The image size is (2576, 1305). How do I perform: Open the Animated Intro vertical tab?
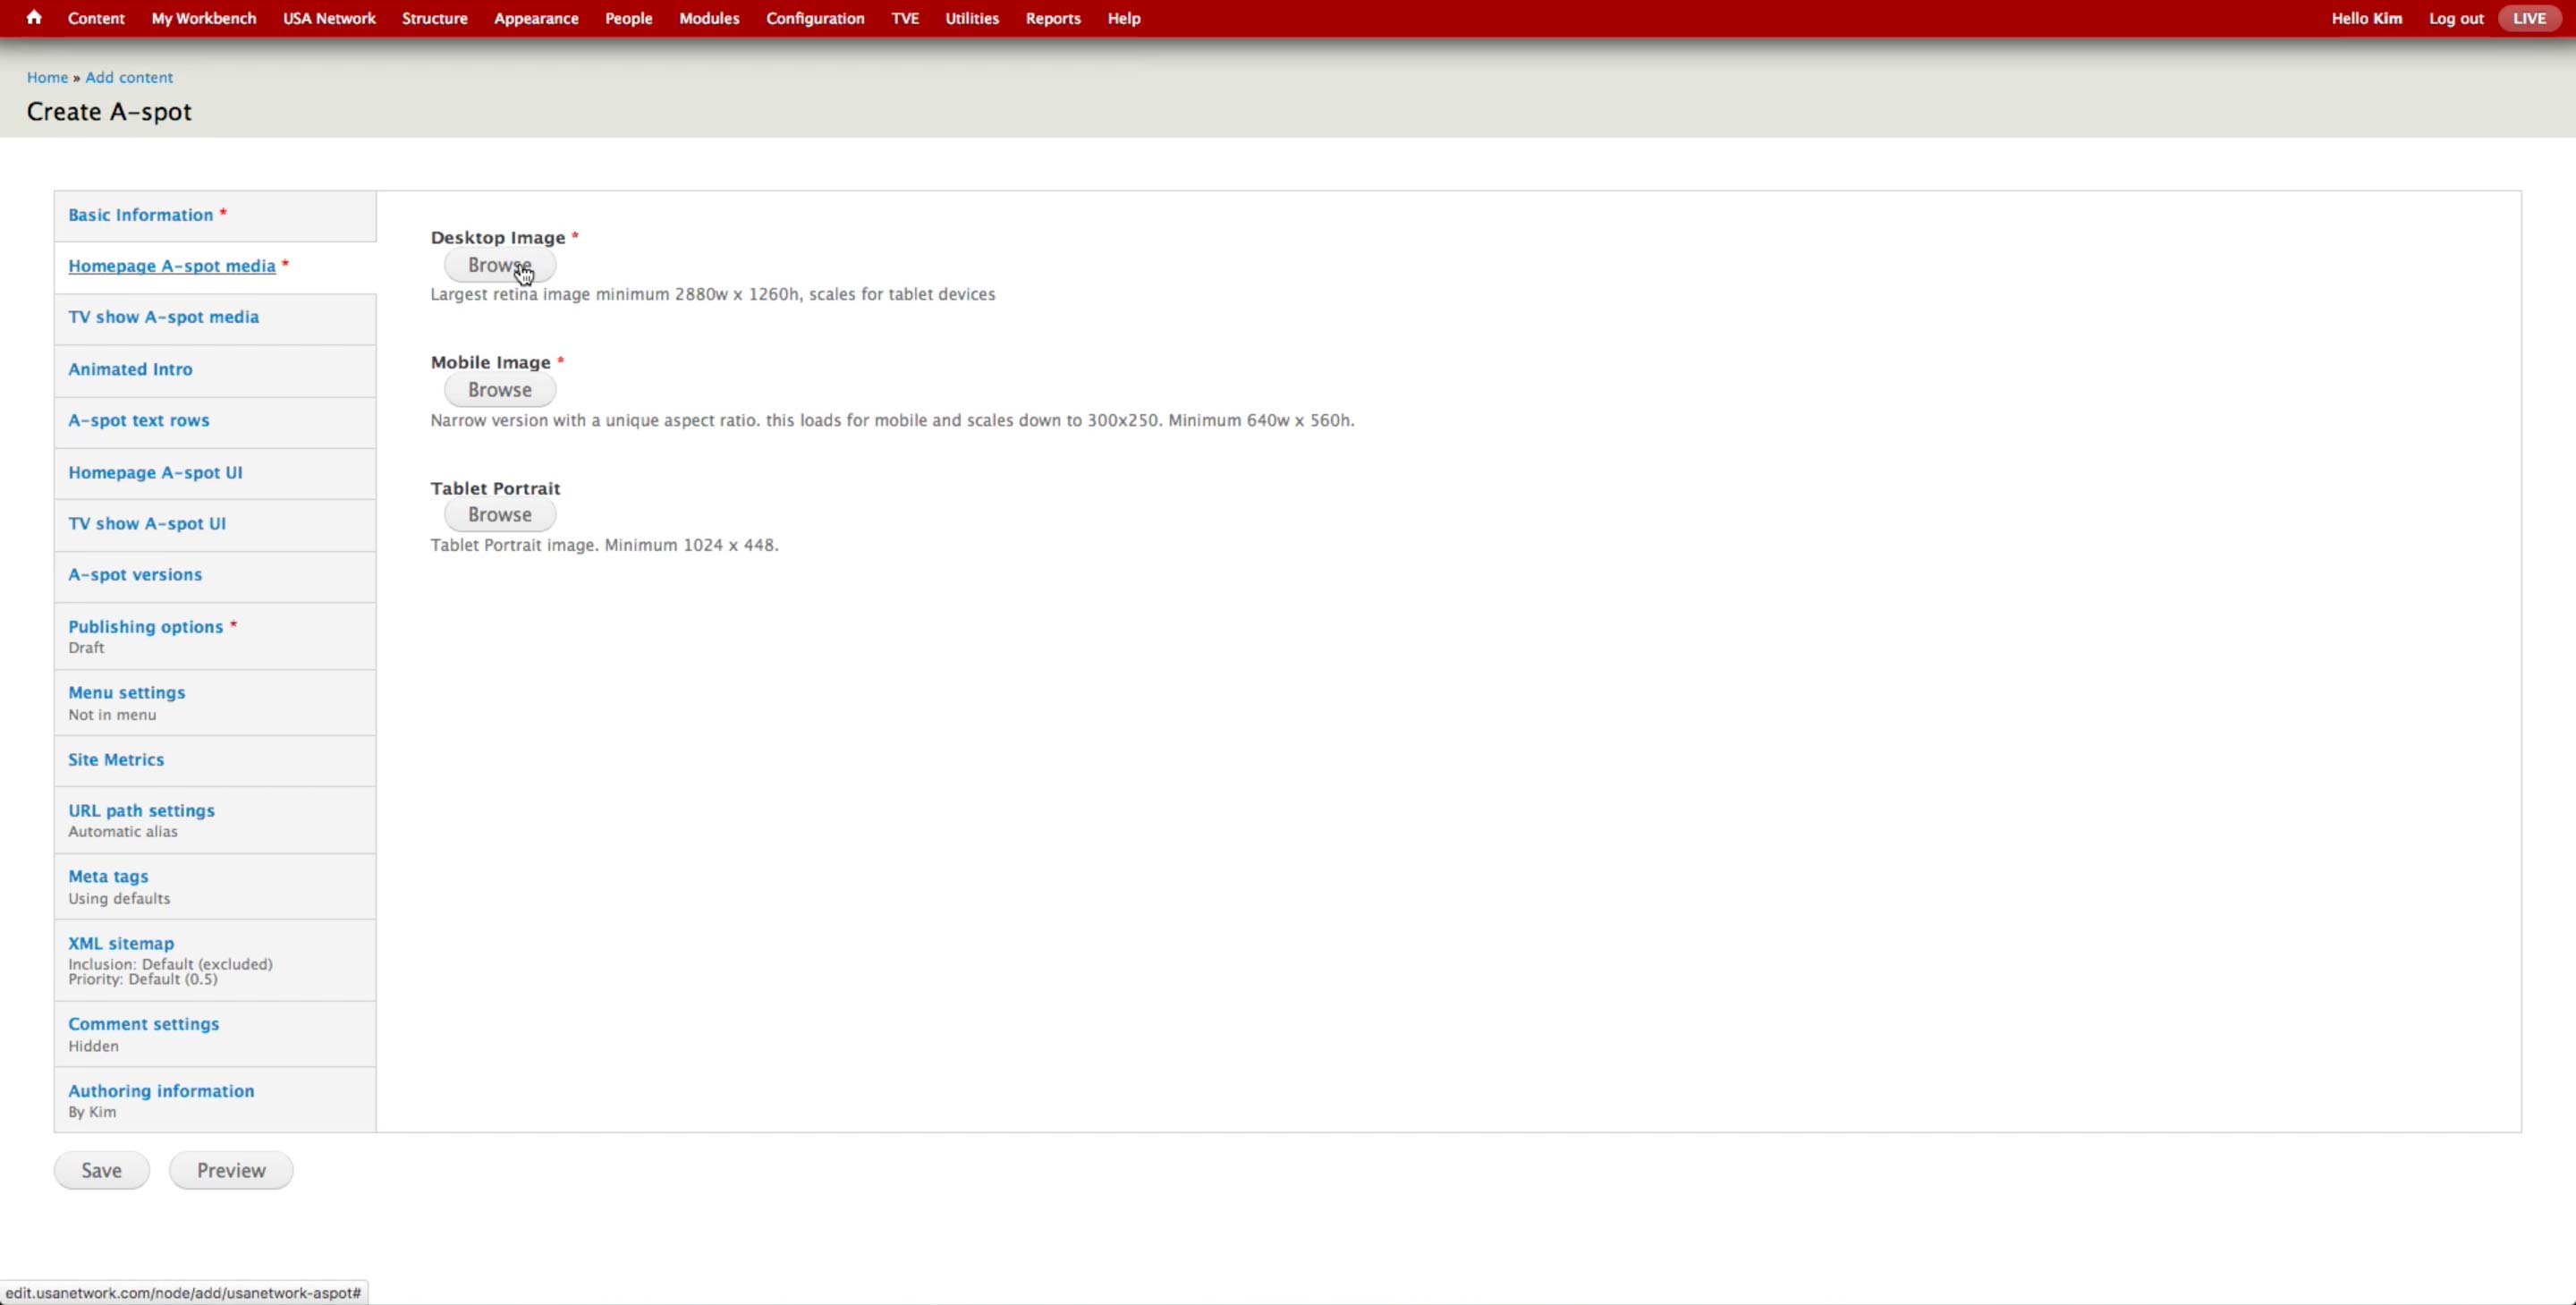(x=130, y=369)
